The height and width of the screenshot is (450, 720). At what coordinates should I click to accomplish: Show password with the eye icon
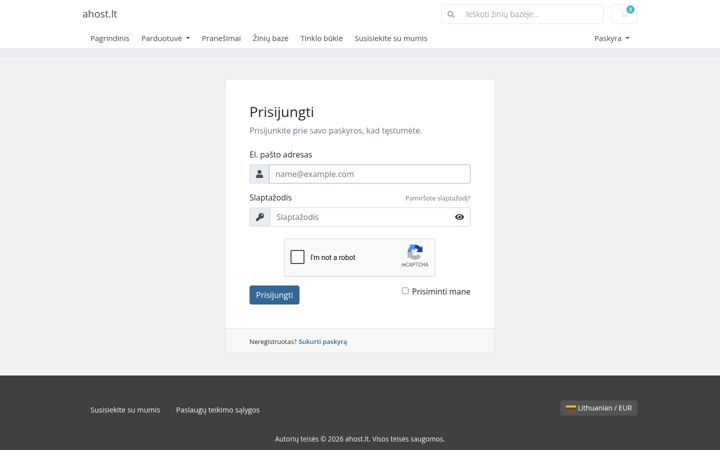[459, 217]
